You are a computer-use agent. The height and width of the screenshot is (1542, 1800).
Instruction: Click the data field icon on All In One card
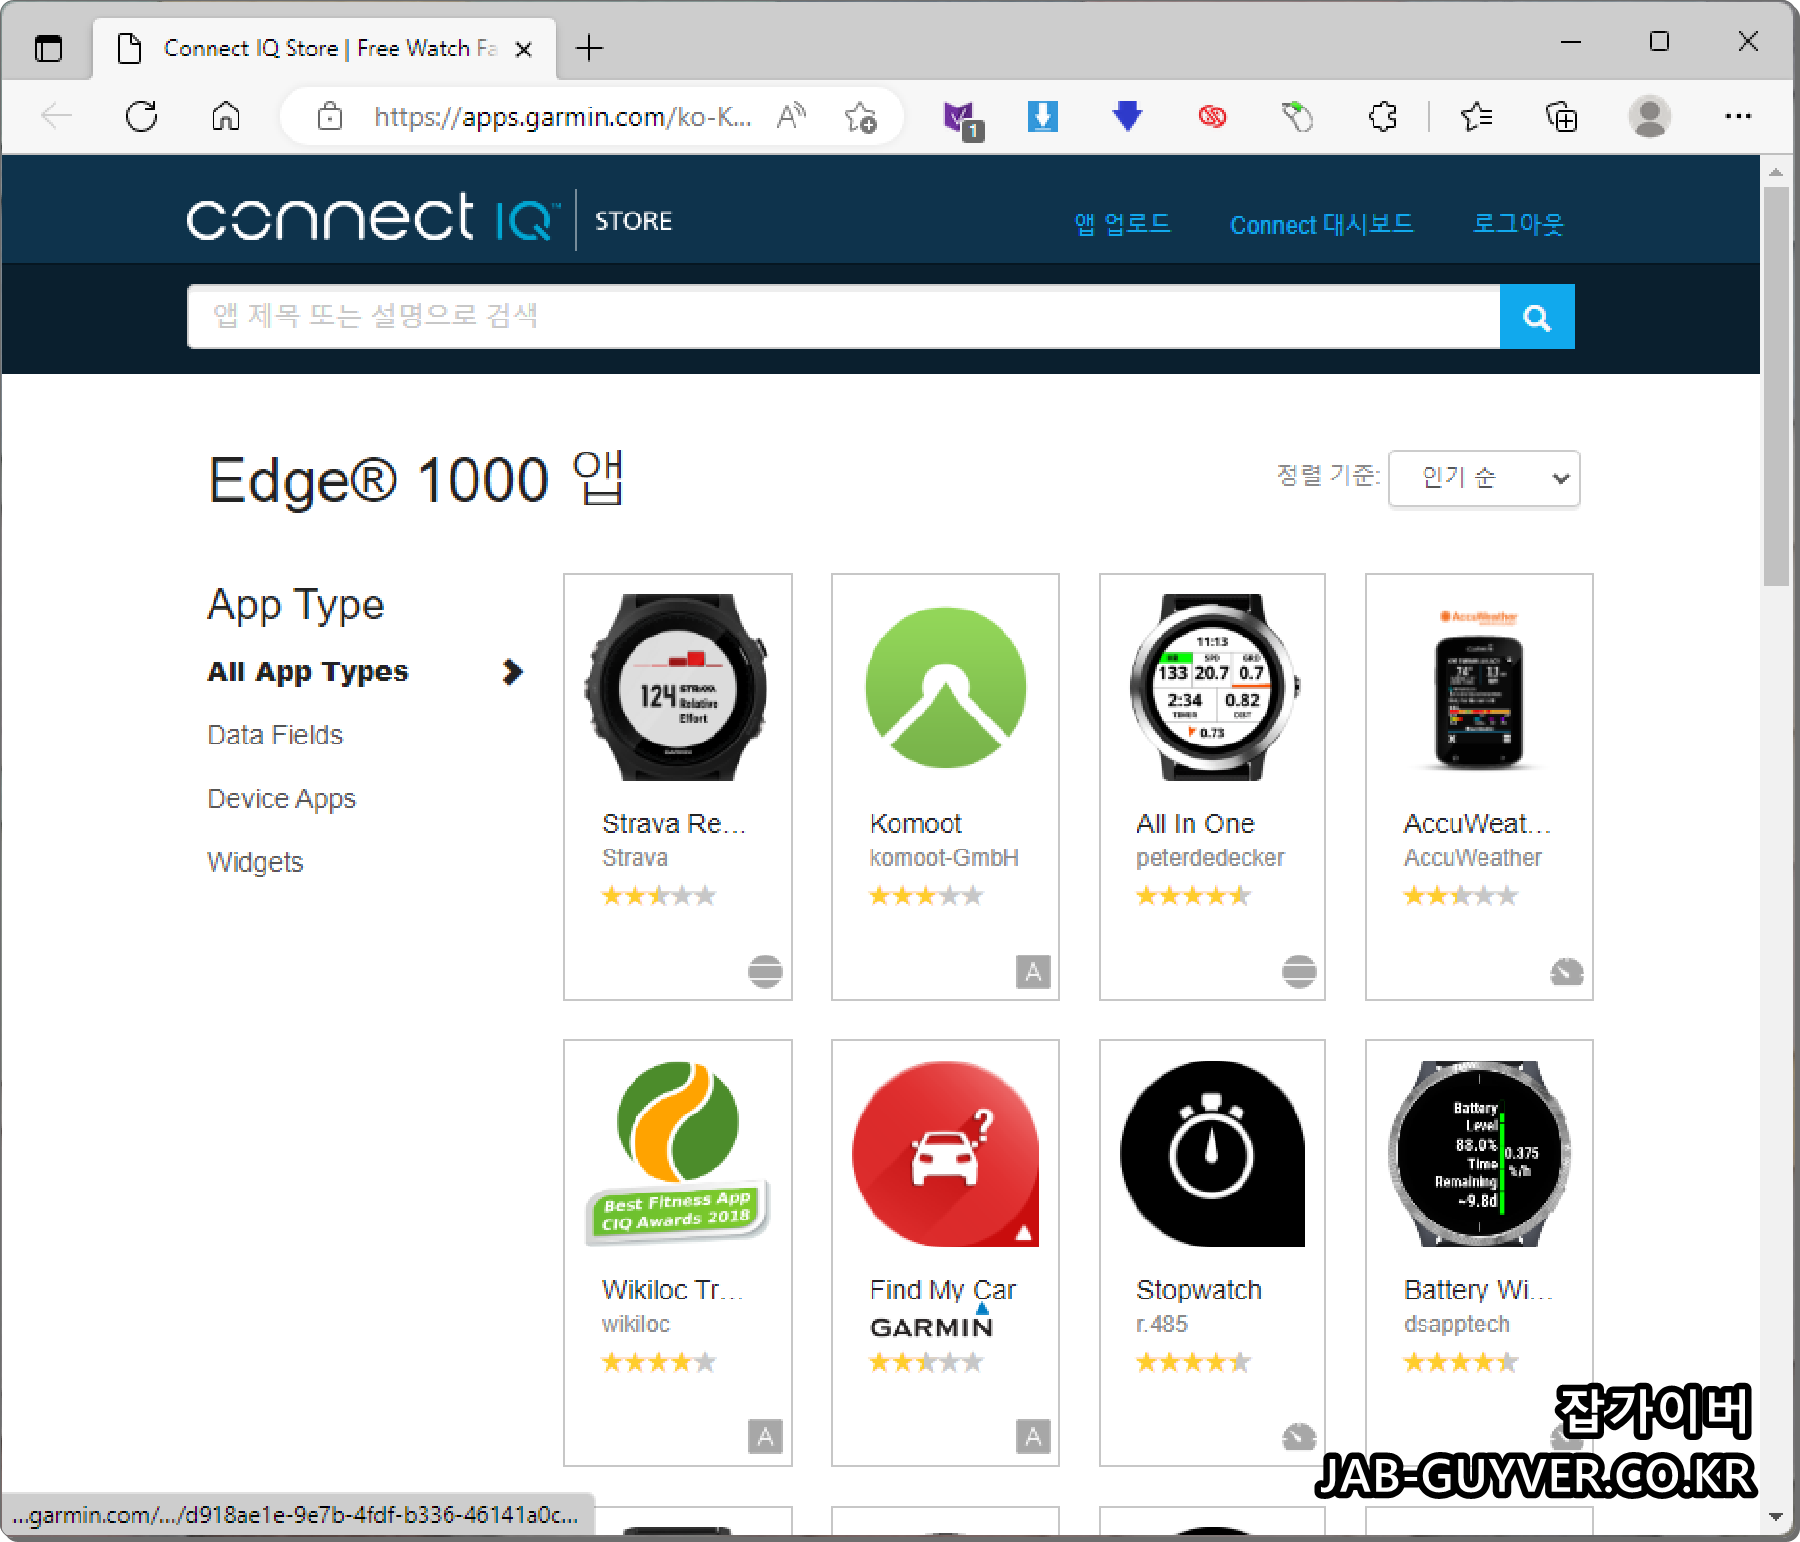click(1299, 971)
